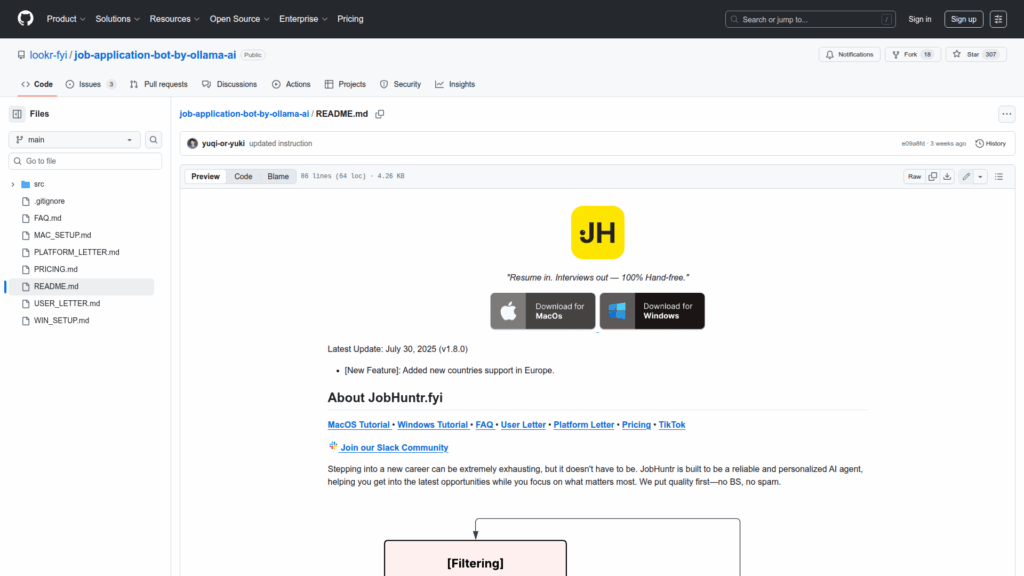Focus the Go to file input
This screenshot has height=576, width=1024.
(85, 161)
